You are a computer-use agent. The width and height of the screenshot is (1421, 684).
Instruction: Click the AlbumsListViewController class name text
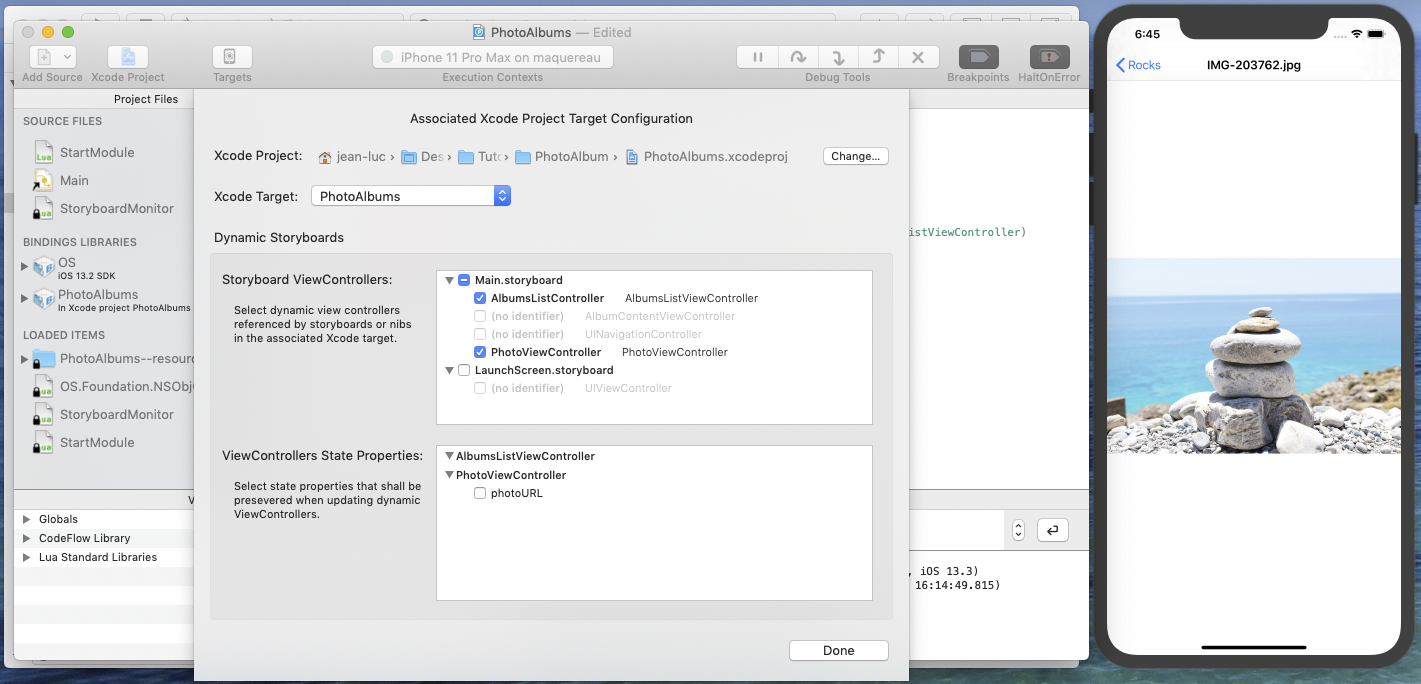(691, 298)
